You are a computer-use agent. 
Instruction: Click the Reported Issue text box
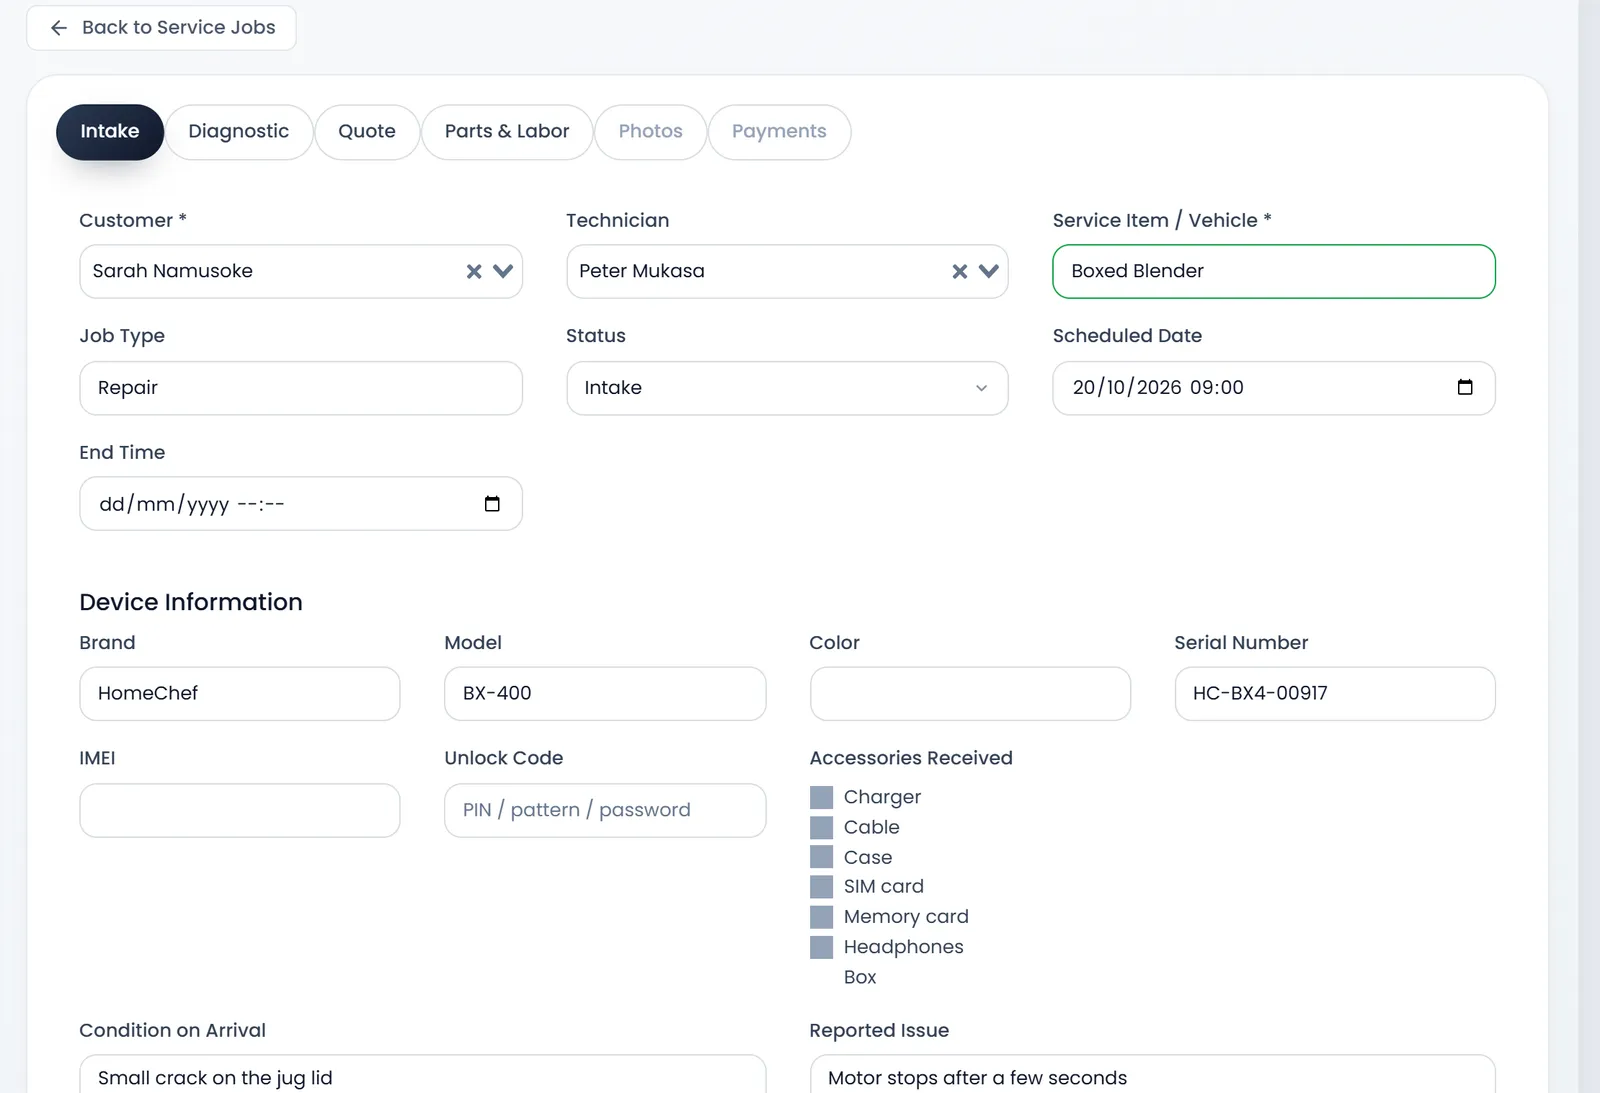tap(1153, 1074)
